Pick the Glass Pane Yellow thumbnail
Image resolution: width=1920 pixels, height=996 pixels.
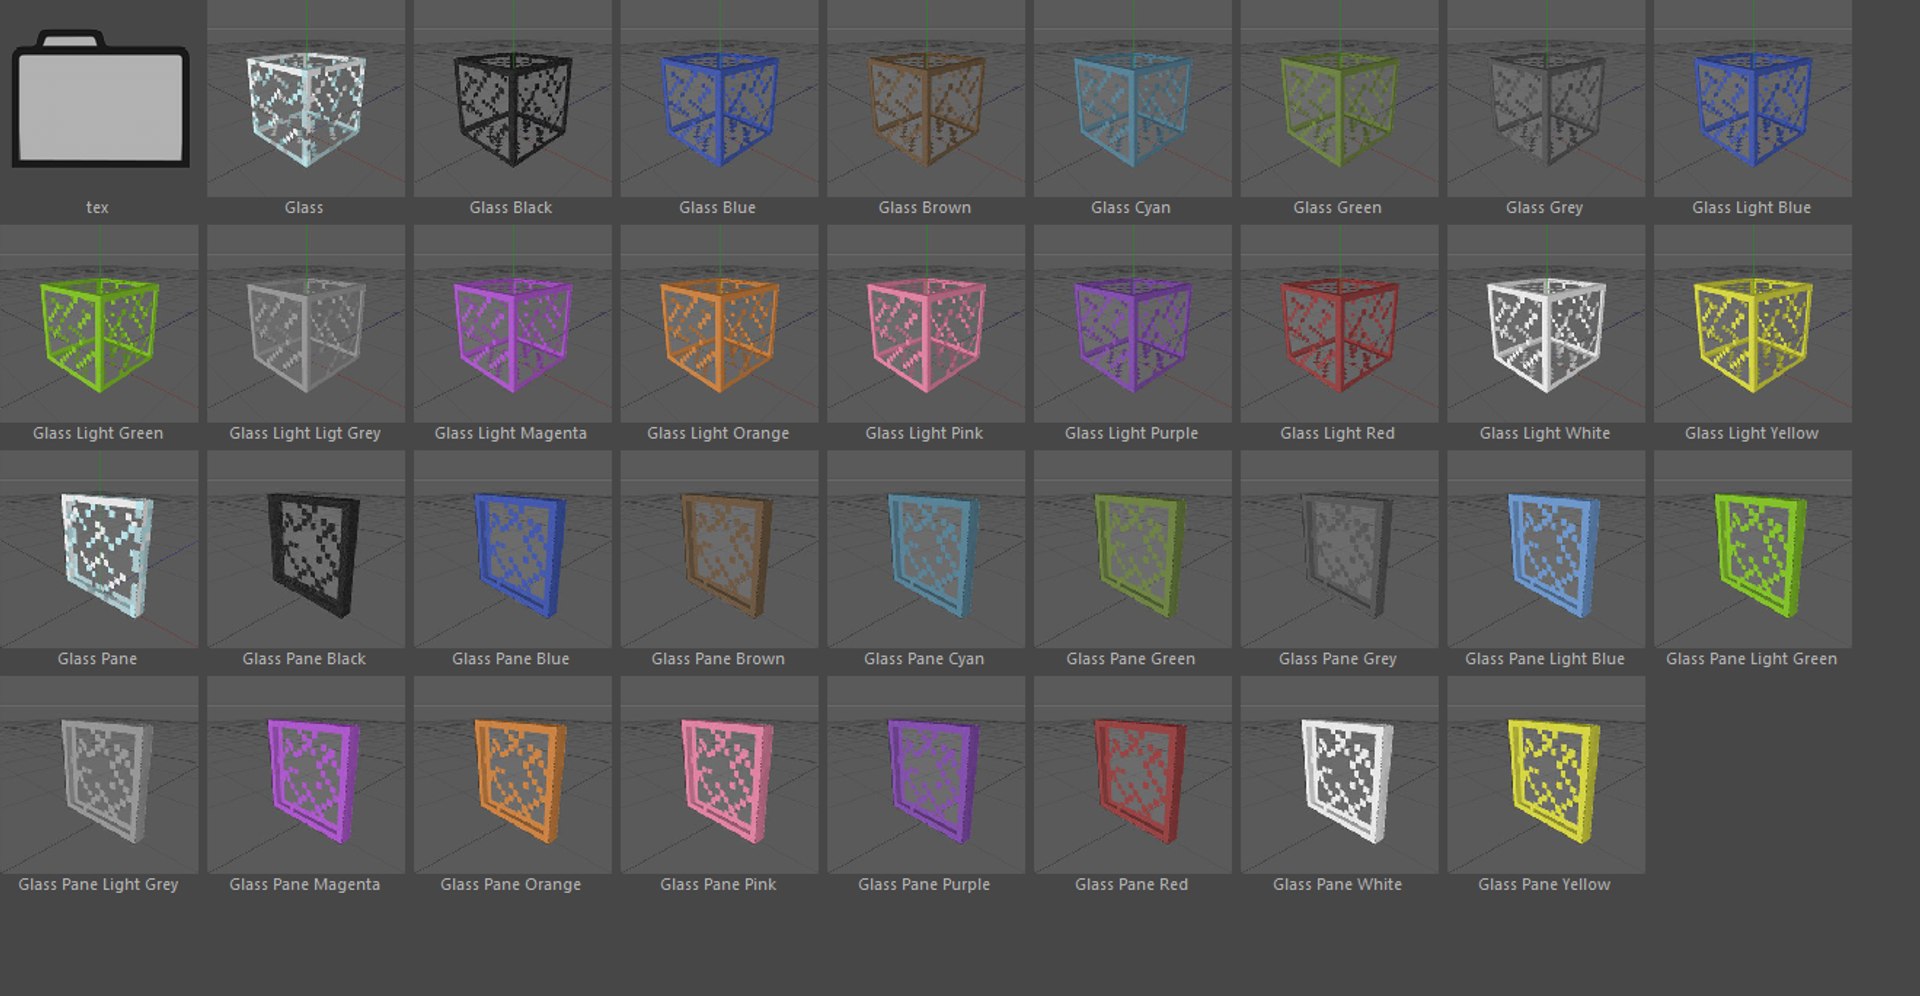[x=1546, y=775]
